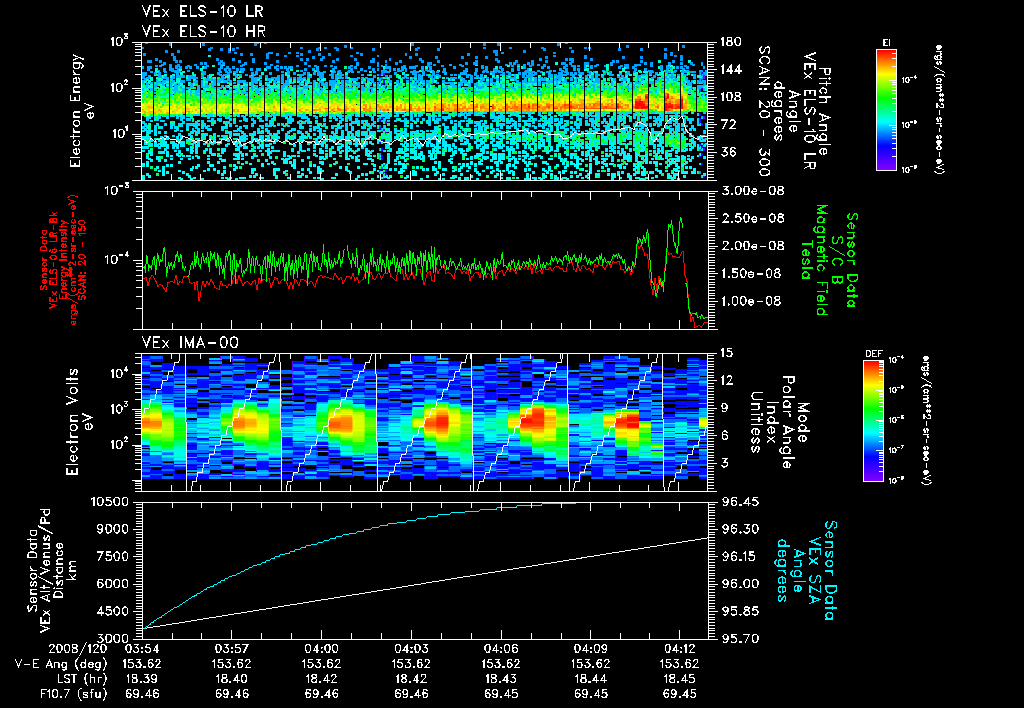Click the time label 04:09
This screenshot has height=708, width=1024.
click(590, 648)
